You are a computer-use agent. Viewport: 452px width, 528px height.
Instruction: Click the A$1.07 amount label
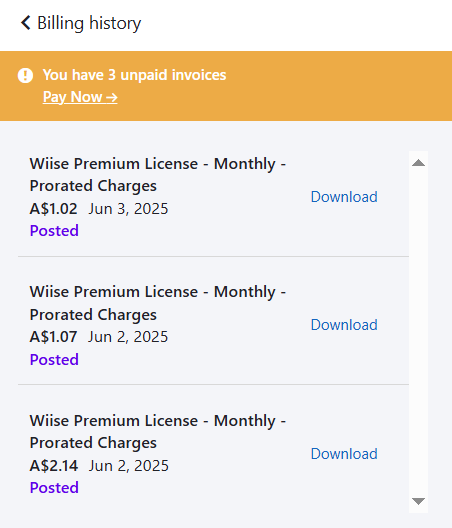coord(54,337)
